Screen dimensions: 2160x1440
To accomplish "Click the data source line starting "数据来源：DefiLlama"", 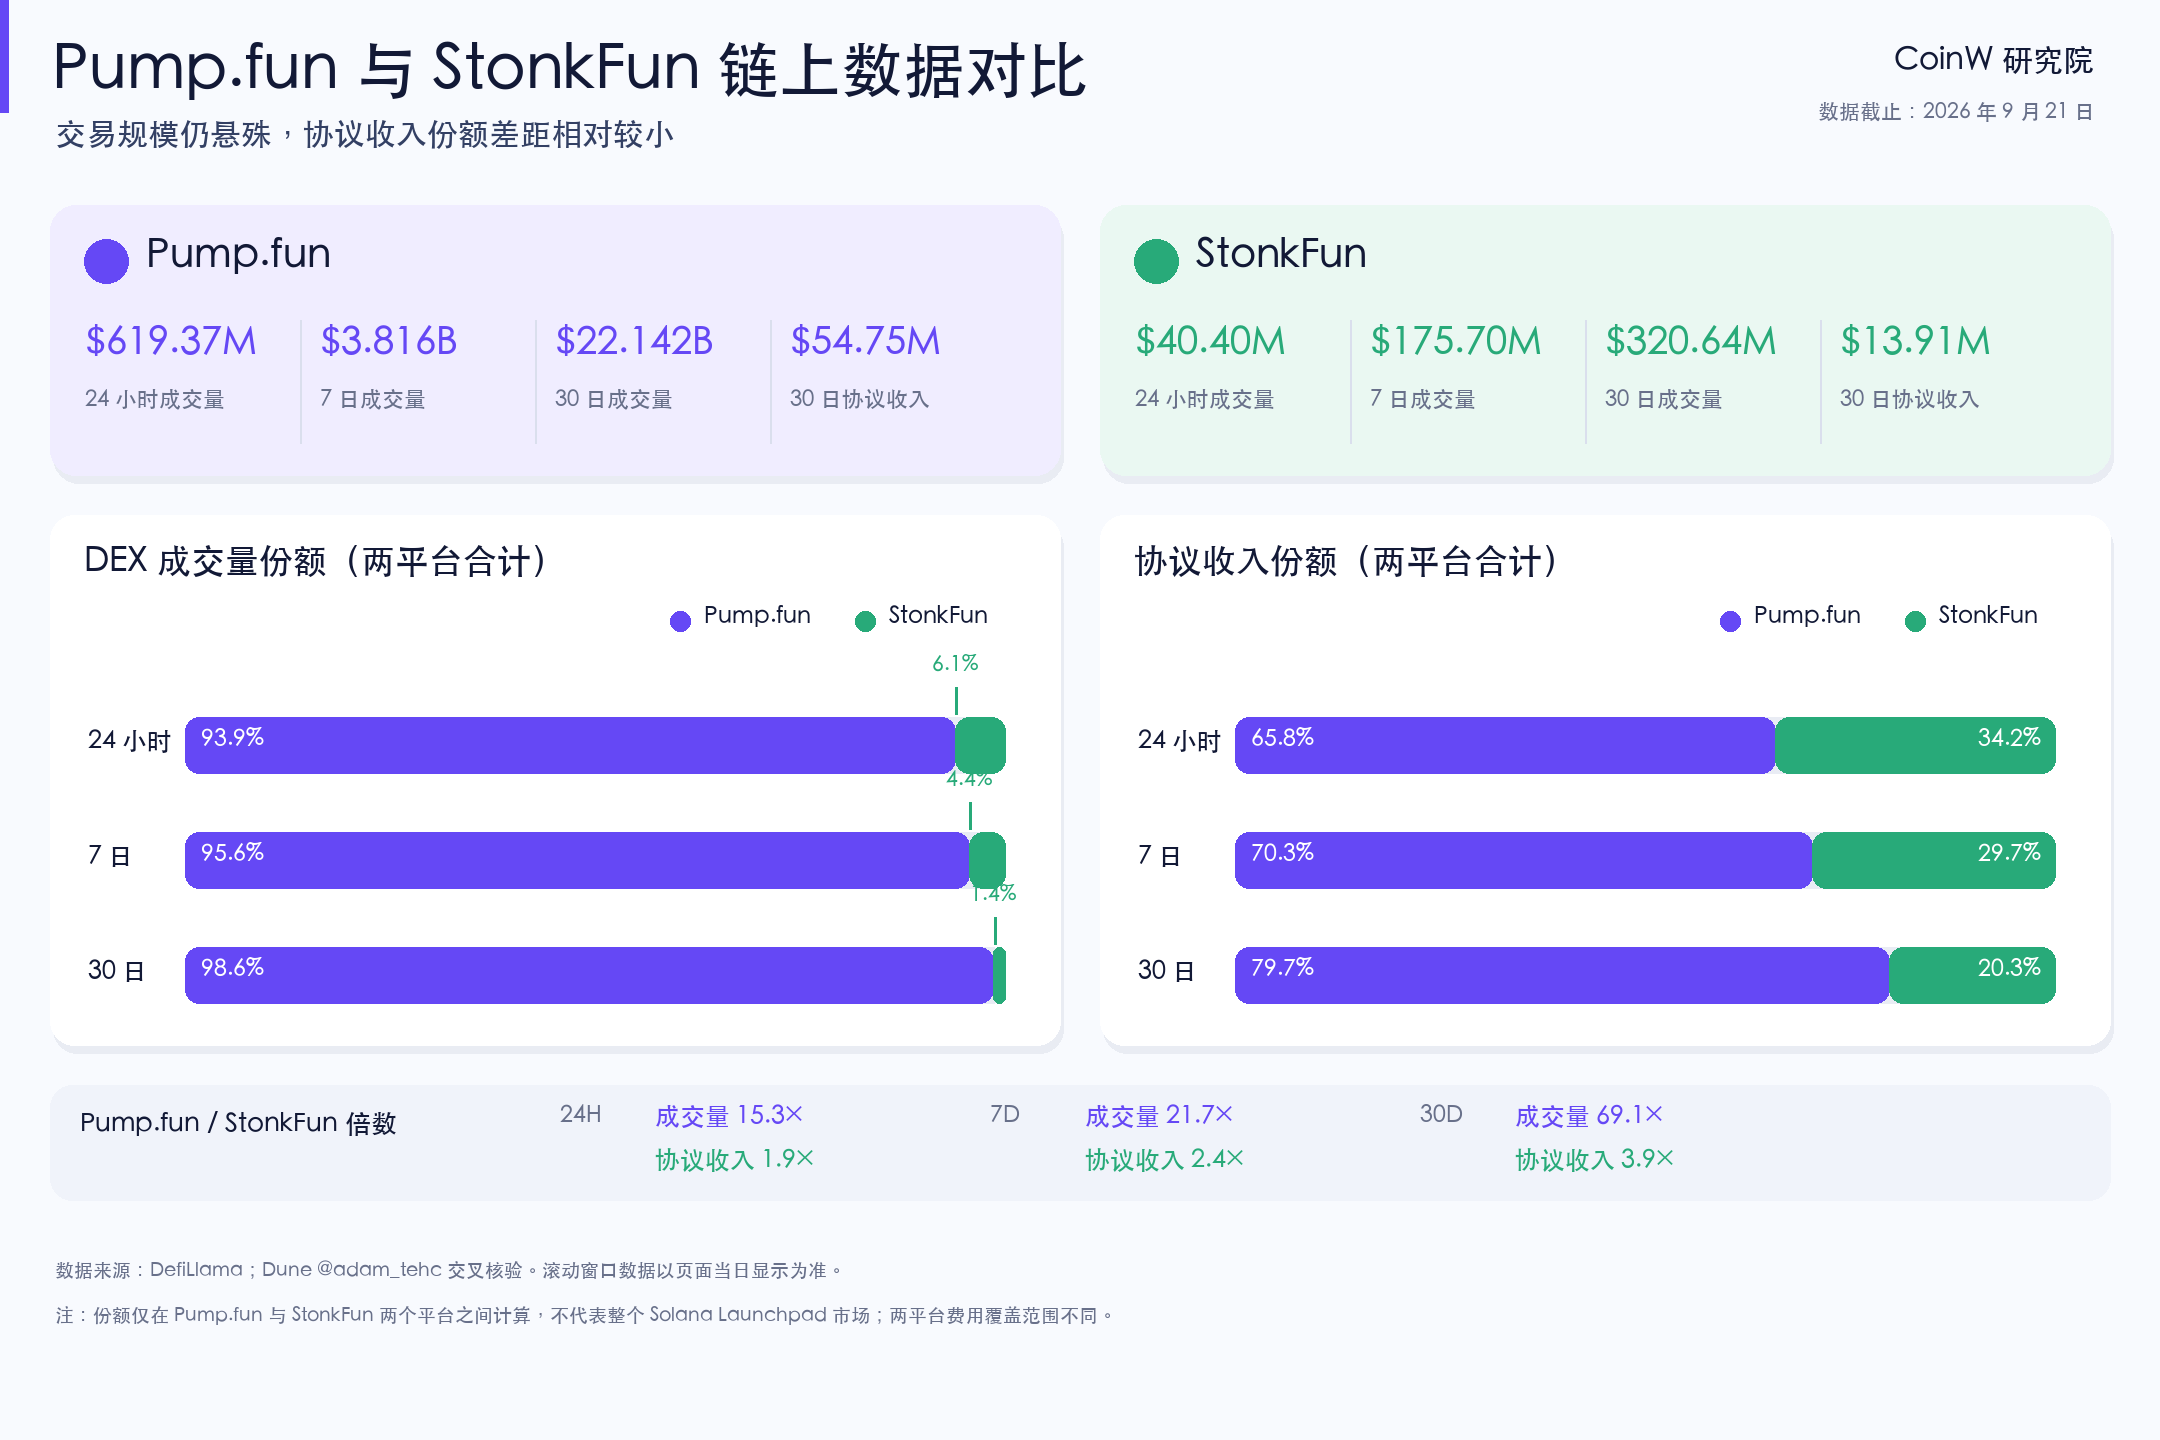I will coord(449,1270).
